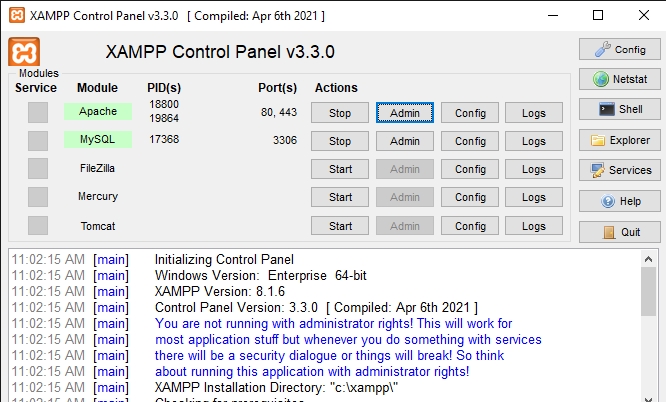Click the XAMPP logo icon in the header
666x402 pixels.
pyautogui.click(x=24, y=52)
